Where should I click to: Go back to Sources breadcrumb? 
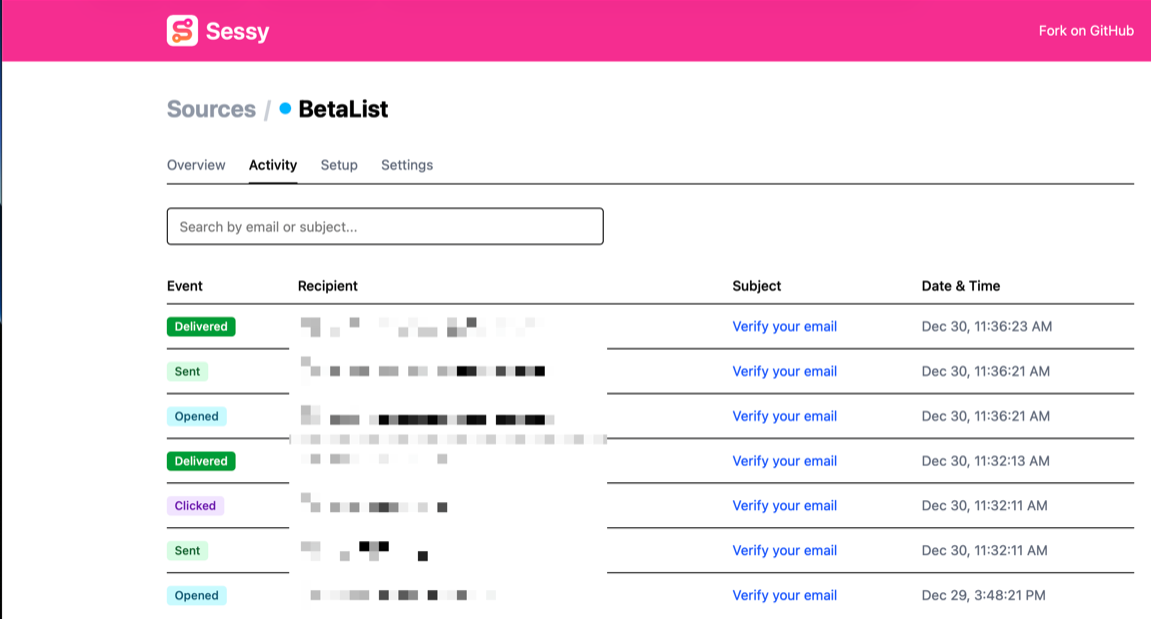(211, 109)
